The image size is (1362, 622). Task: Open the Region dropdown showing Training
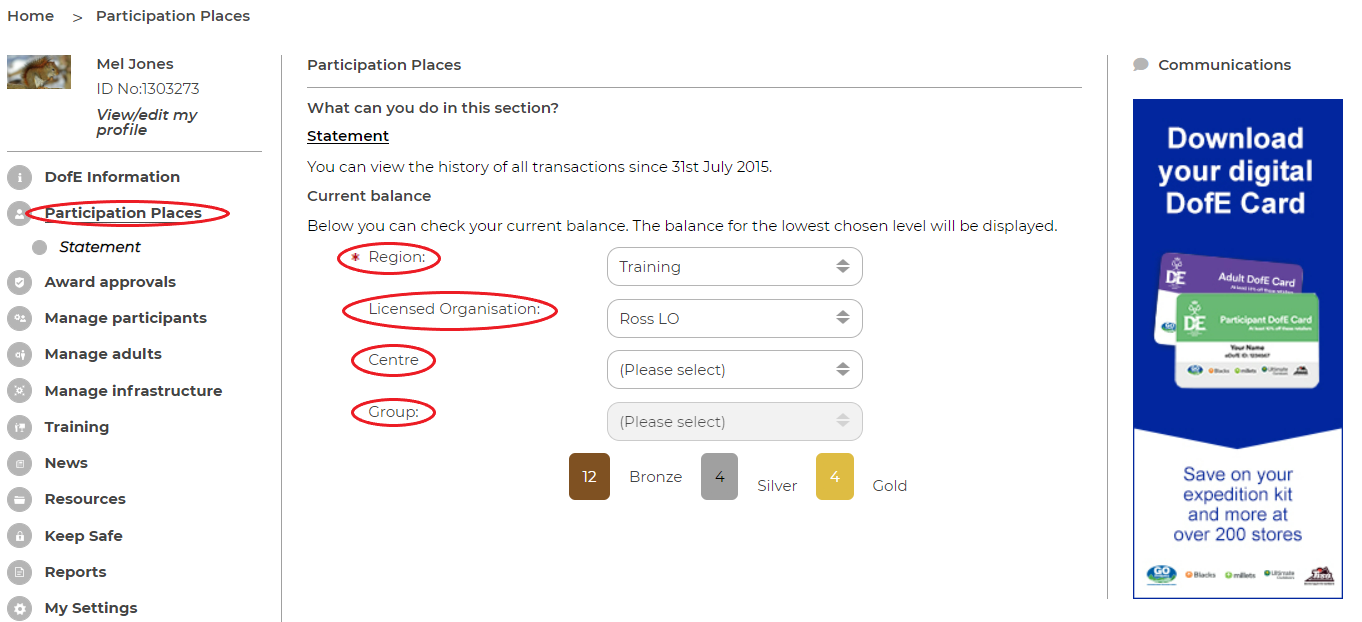[735, 267]
